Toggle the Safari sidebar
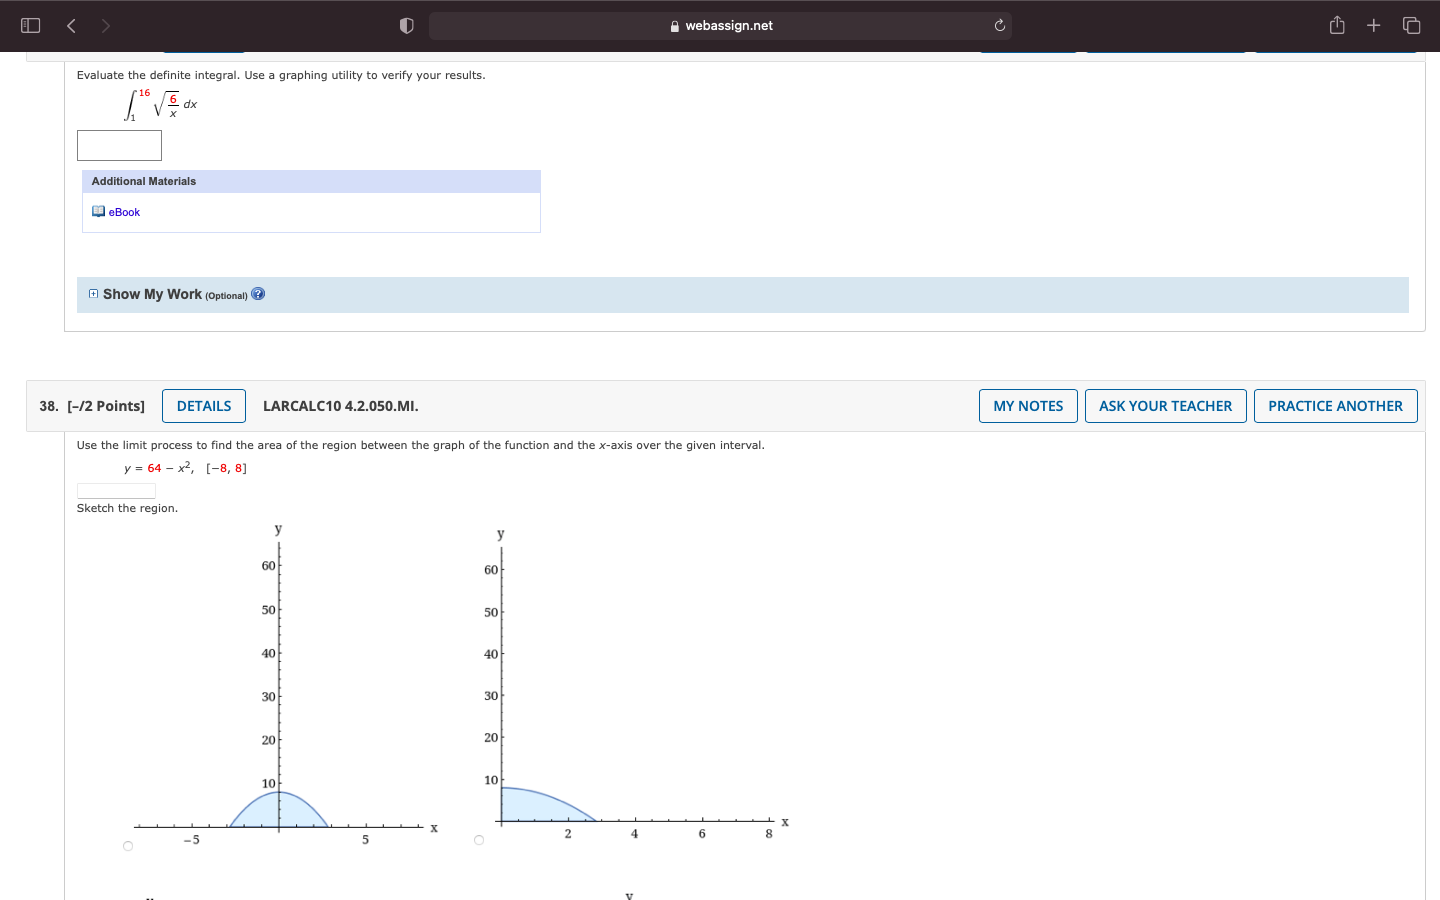1440x900 pixels. tap(30, 25)
